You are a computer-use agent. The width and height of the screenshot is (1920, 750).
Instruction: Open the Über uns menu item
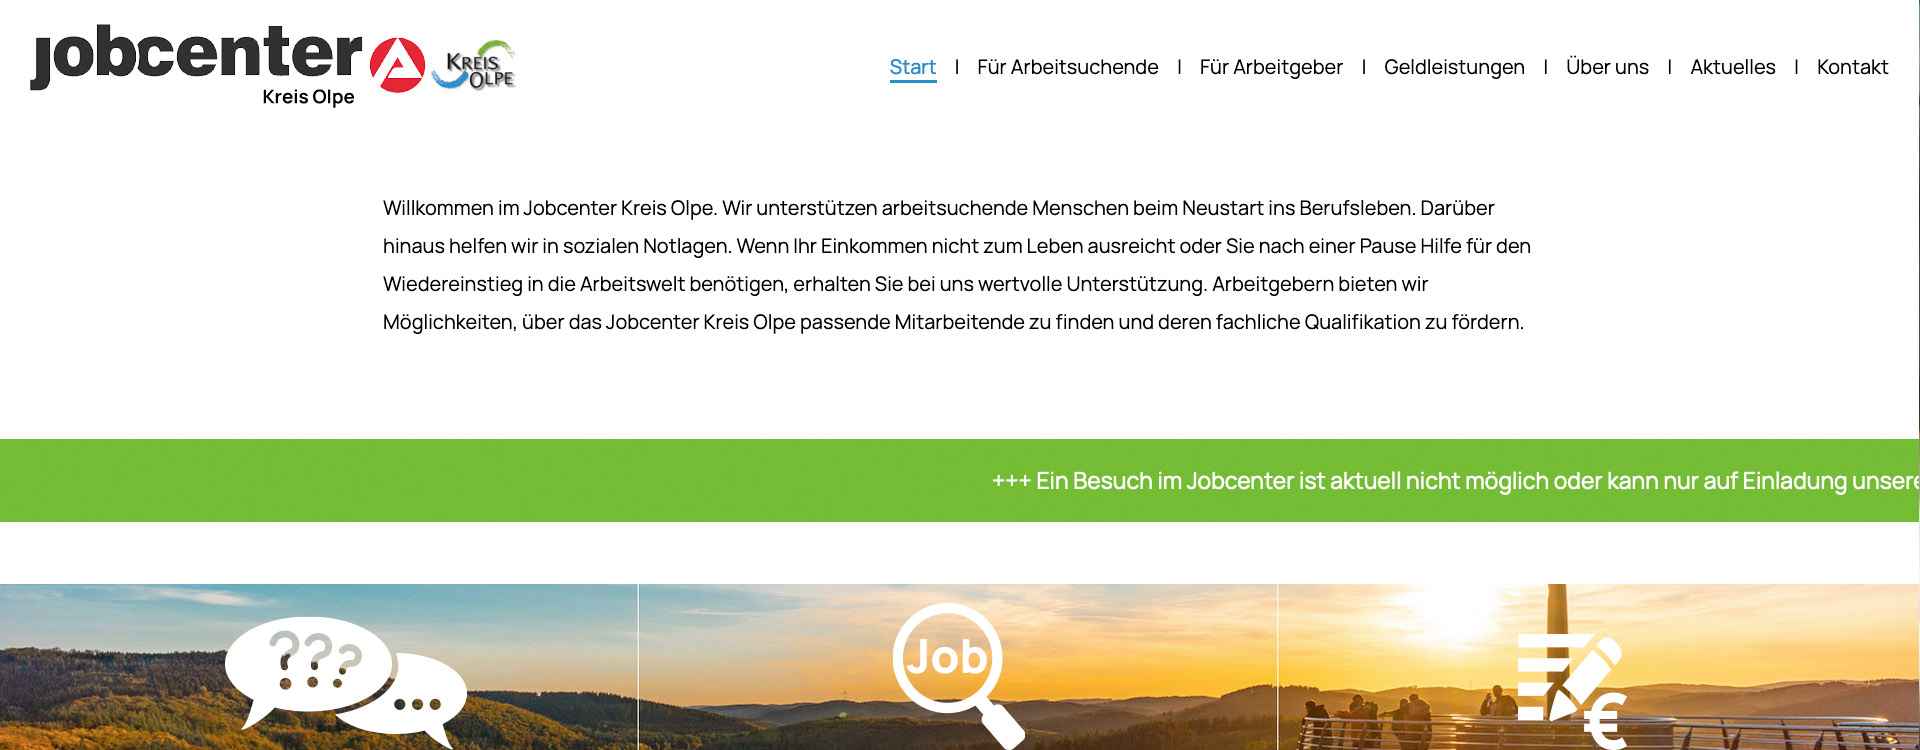pyautogui.click(x=1607, y=67)
